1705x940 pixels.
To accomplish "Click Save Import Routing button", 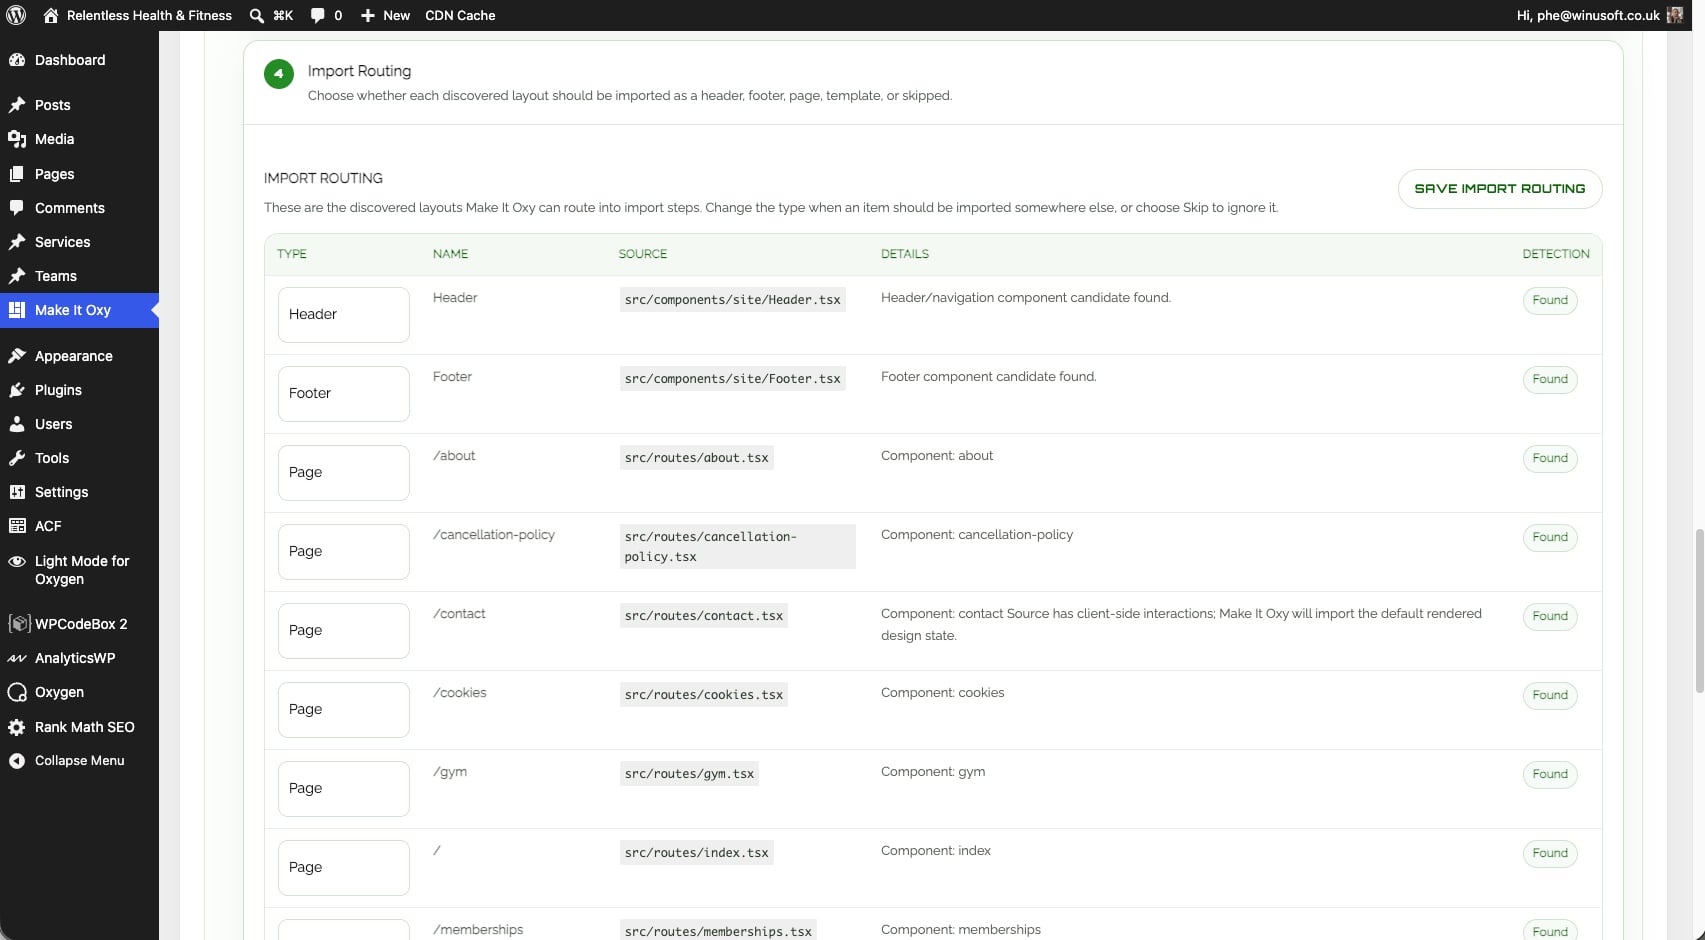I will [1500, 189].
